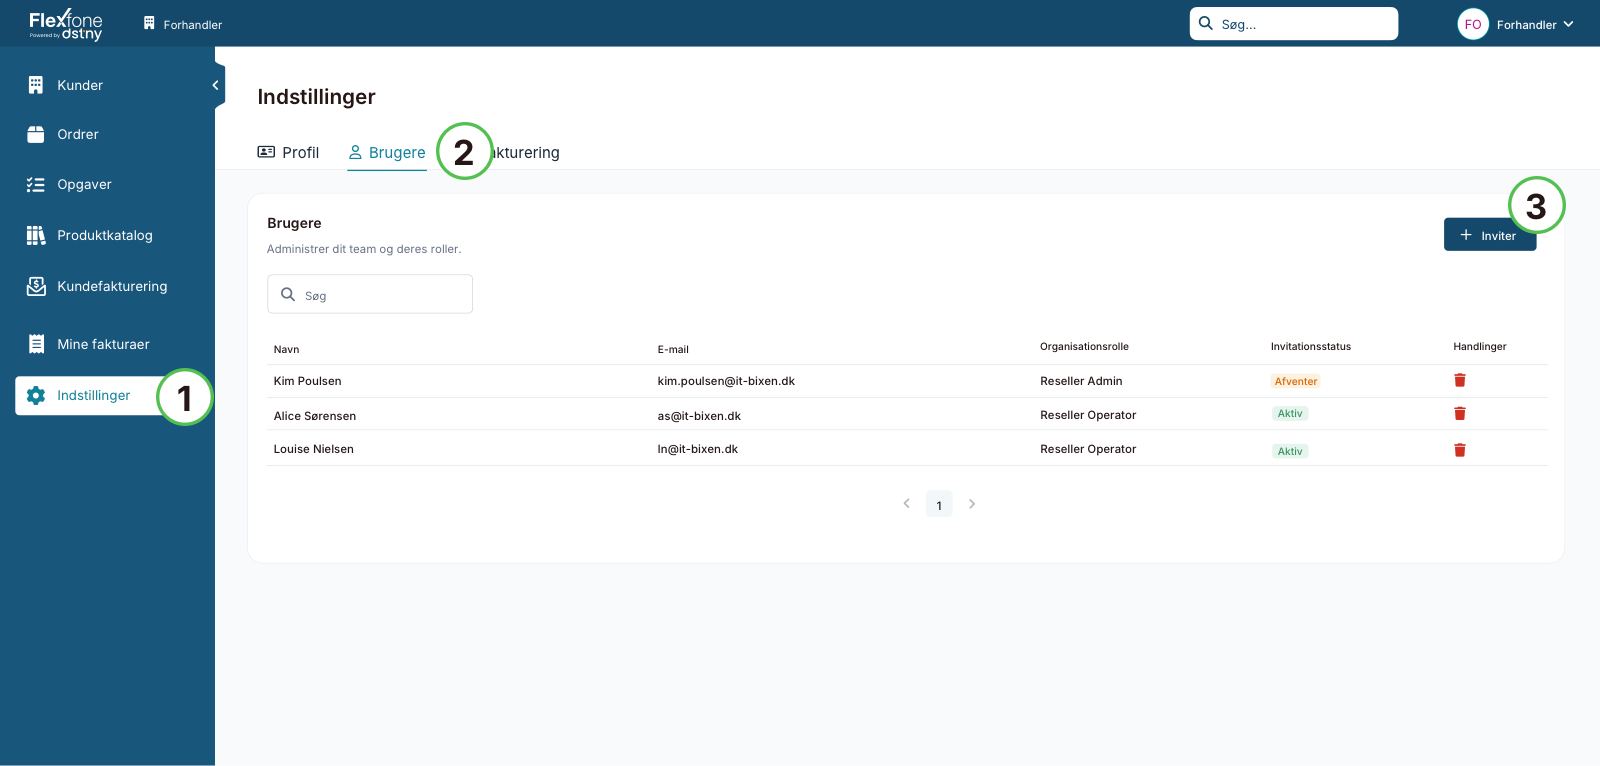Click the global Søg... search field
This screenshot has width=1600, height=766.
[x=1293, y=24]
